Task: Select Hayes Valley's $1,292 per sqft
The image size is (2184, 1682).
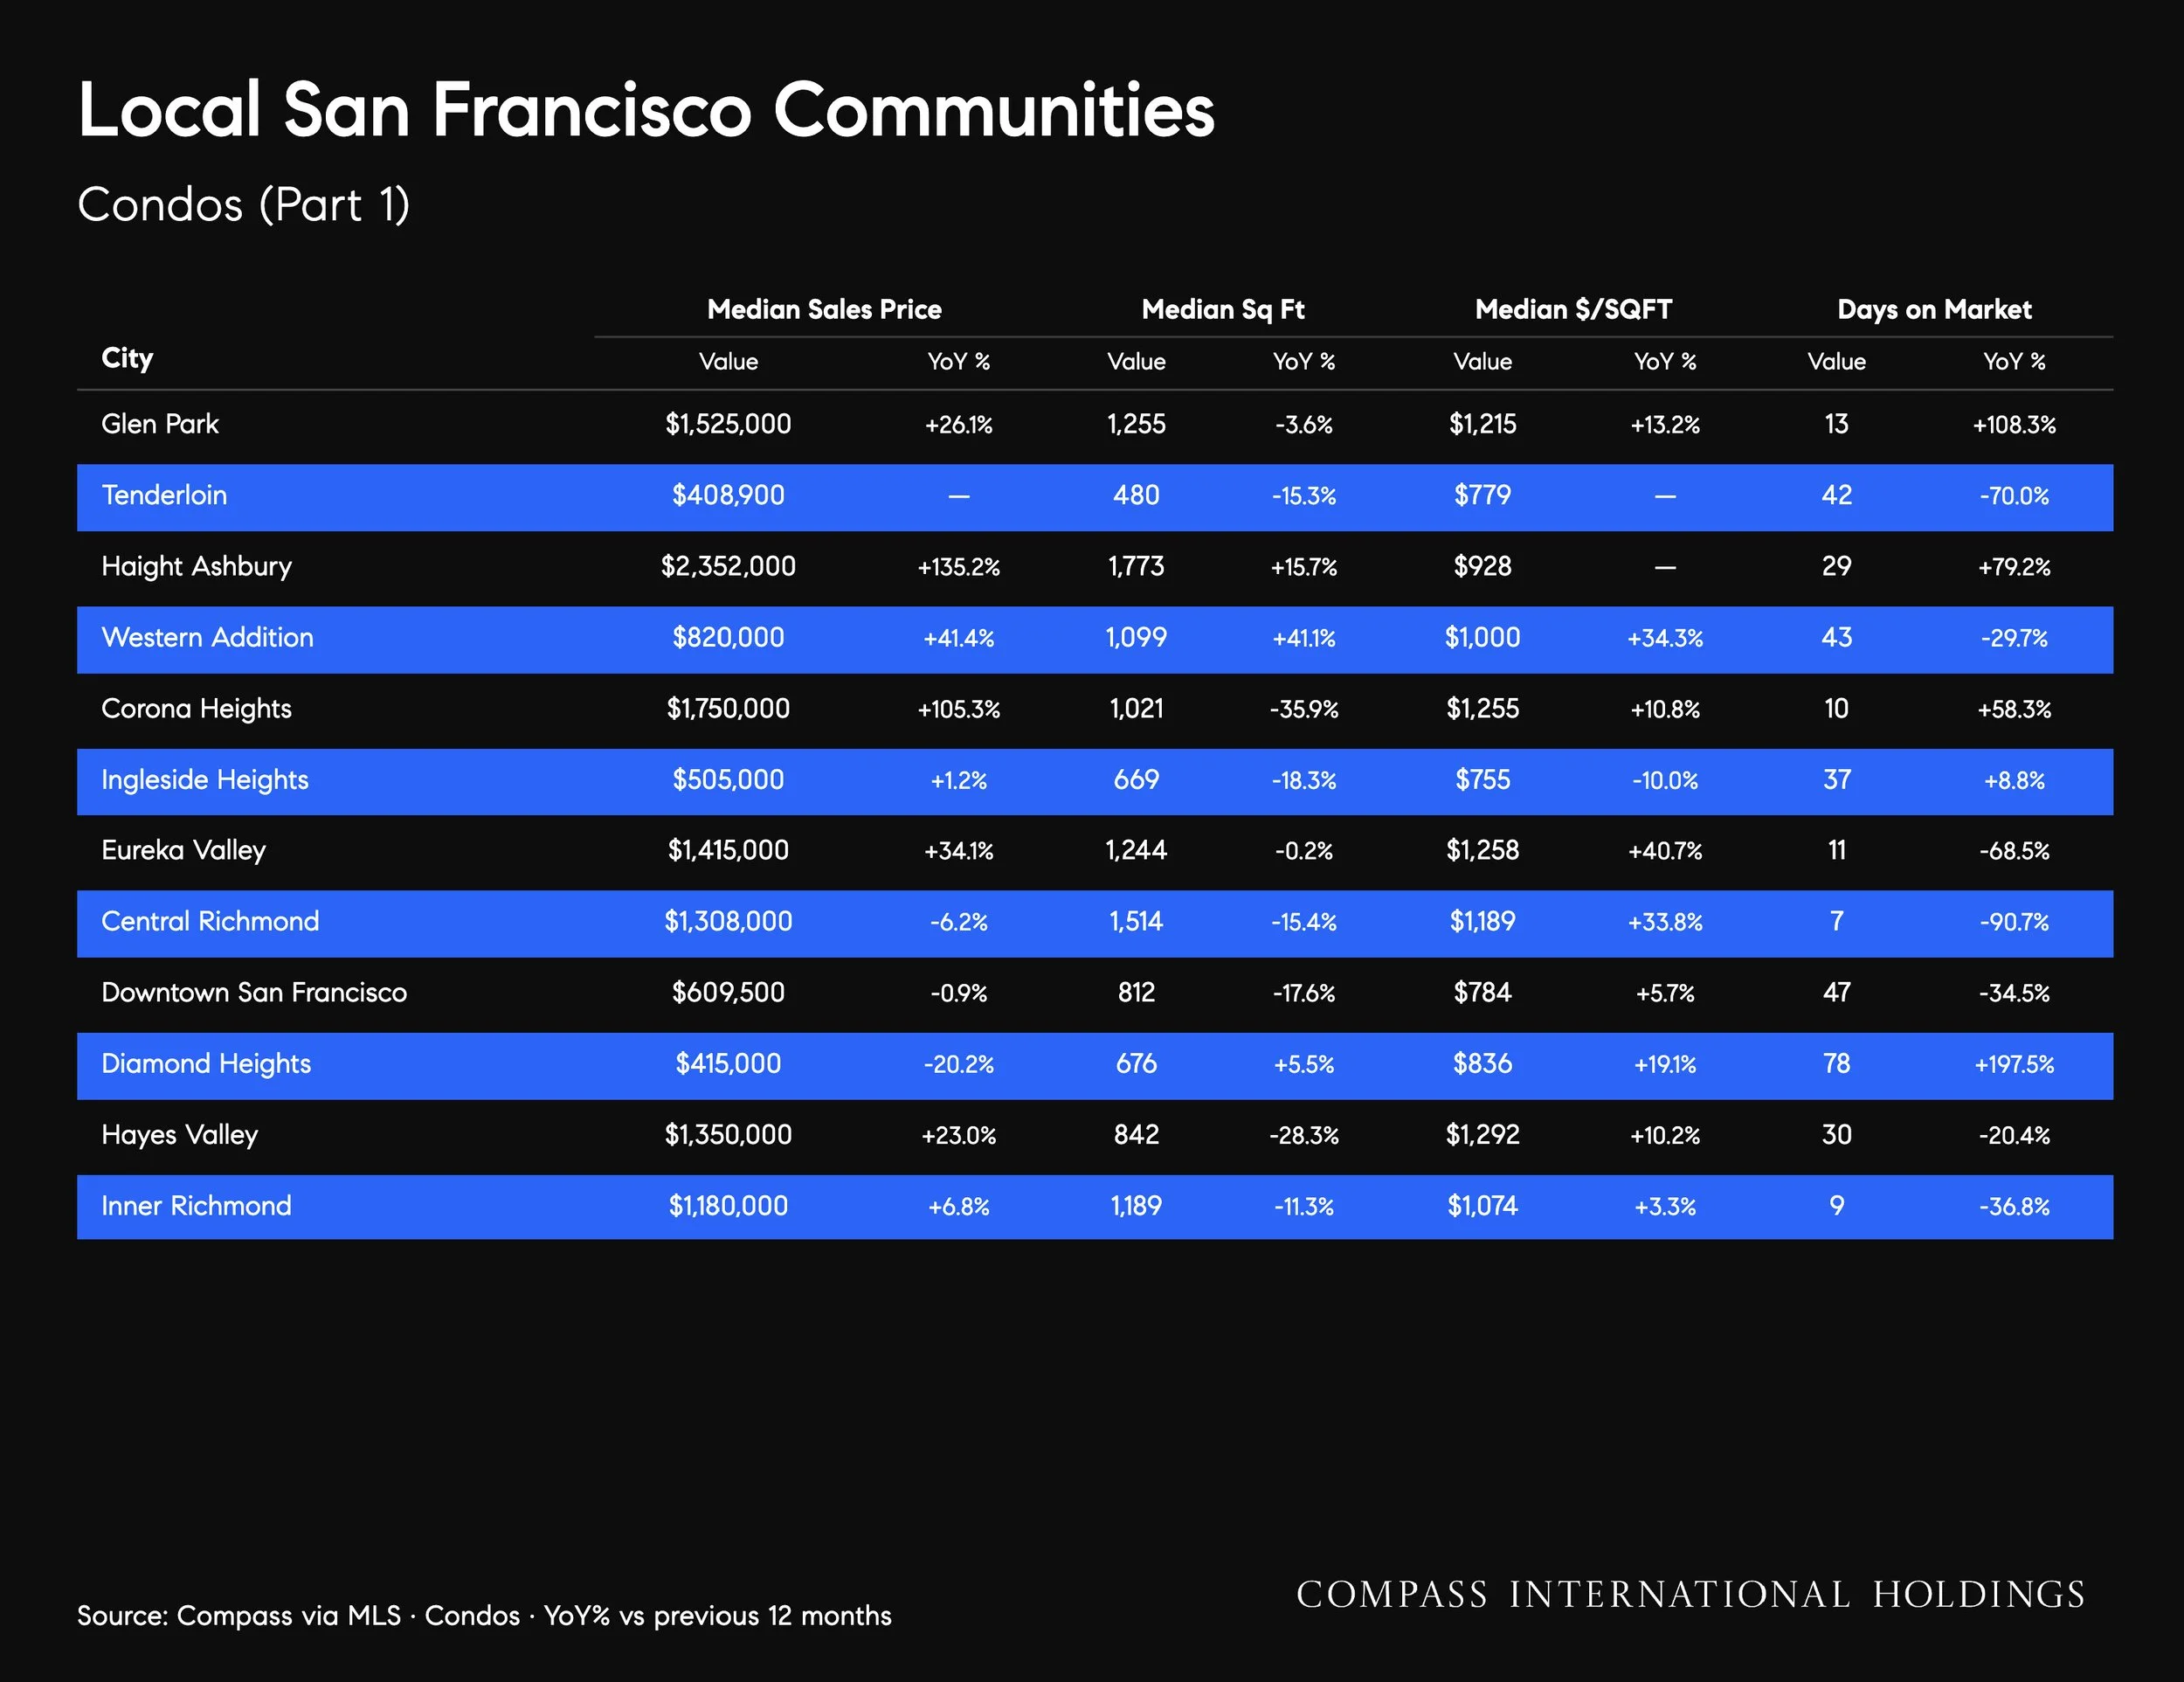Action: [x=1482, y=1135]
